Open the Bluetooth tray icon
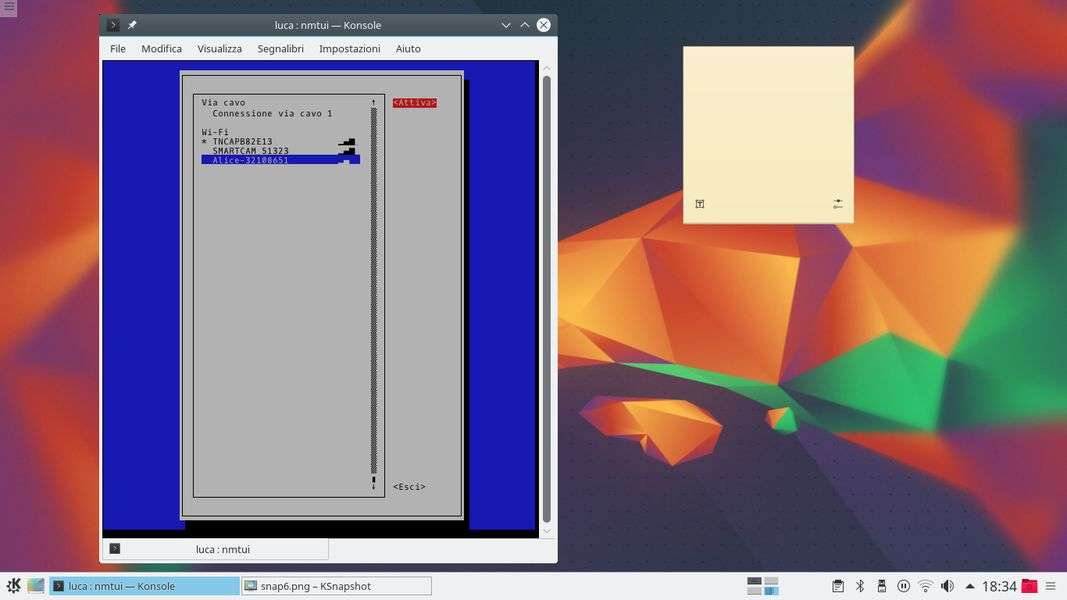 [859, 586]
